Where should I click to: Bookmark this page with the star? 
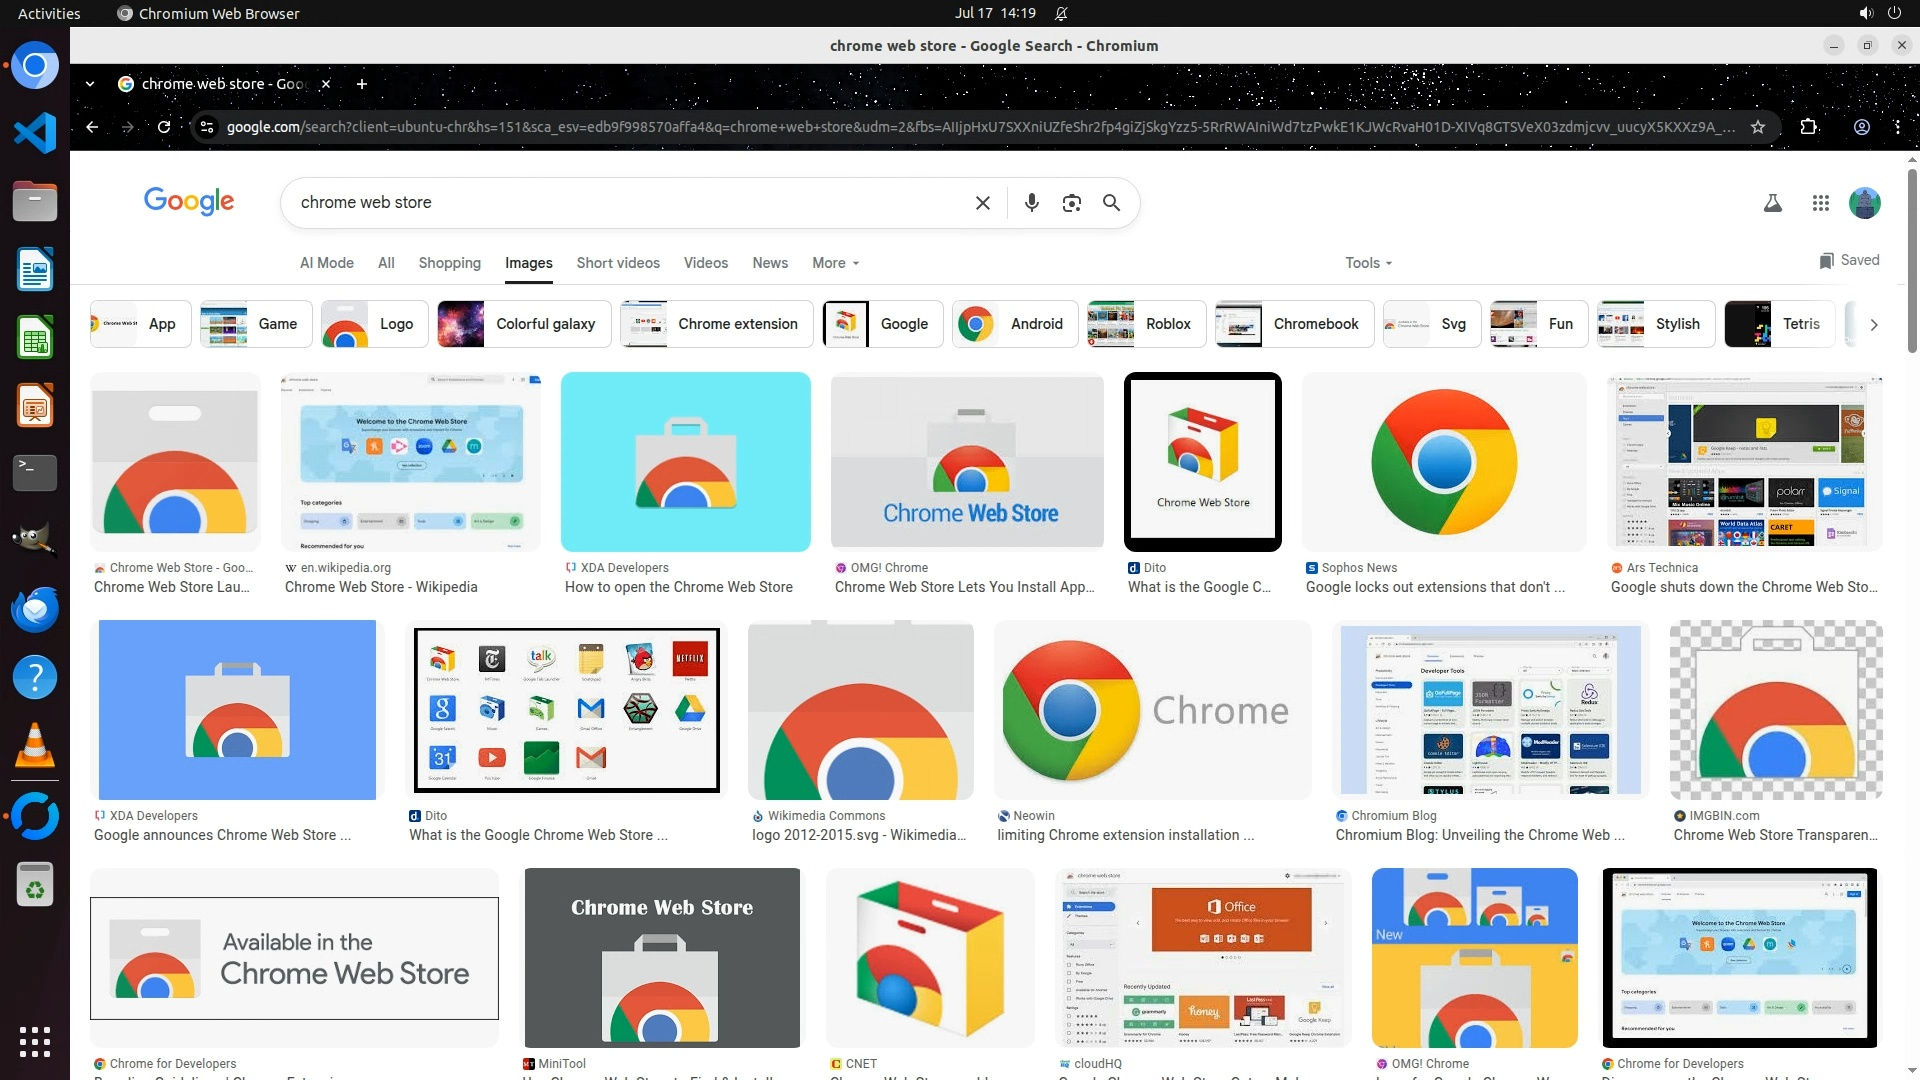[x=1757, y=127]
